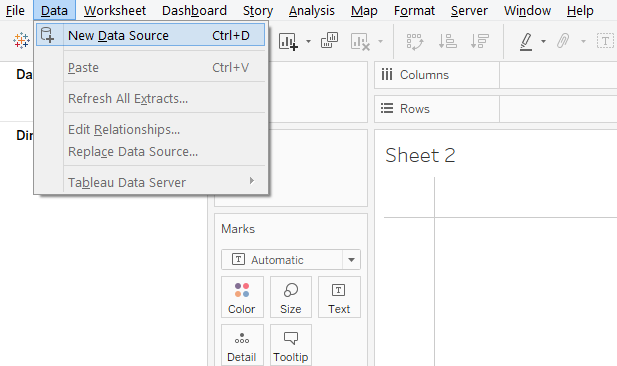Choose New Data Source menu entry

pos(151,35)
